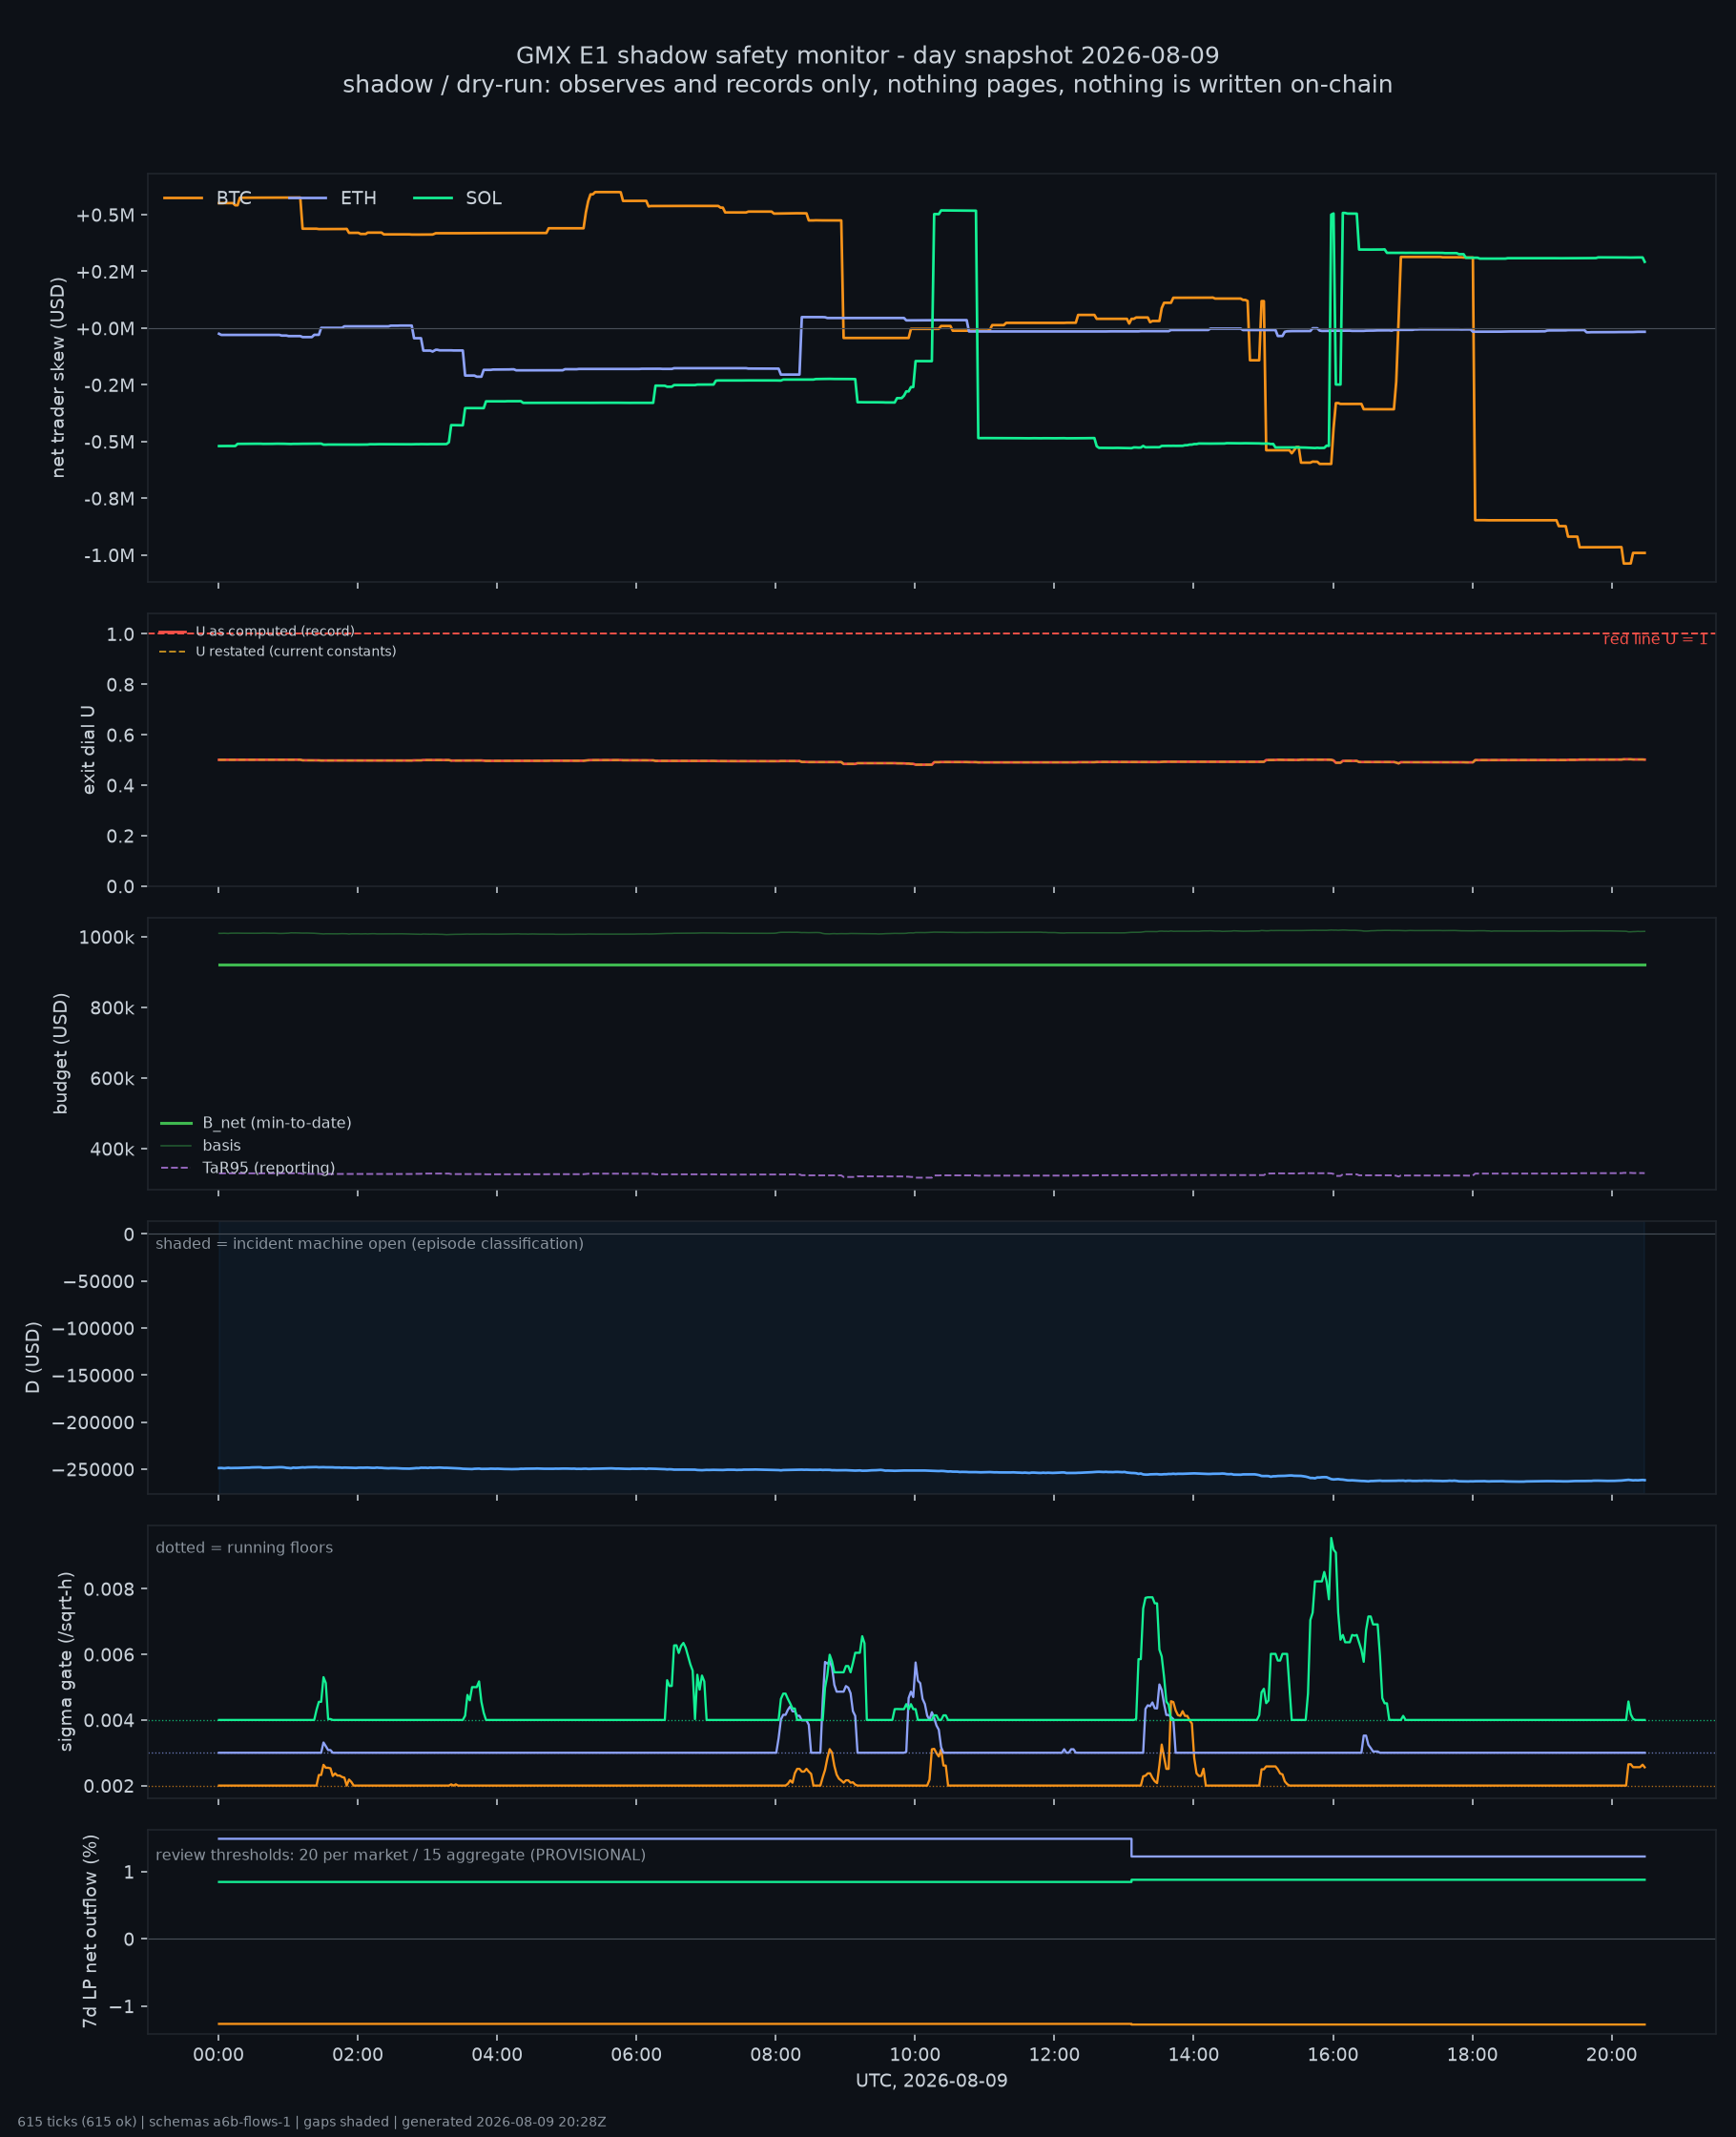Select the orange BTC legend line sample
The height and width of the screenshot is (2137, 1736).
click(183, 198)
